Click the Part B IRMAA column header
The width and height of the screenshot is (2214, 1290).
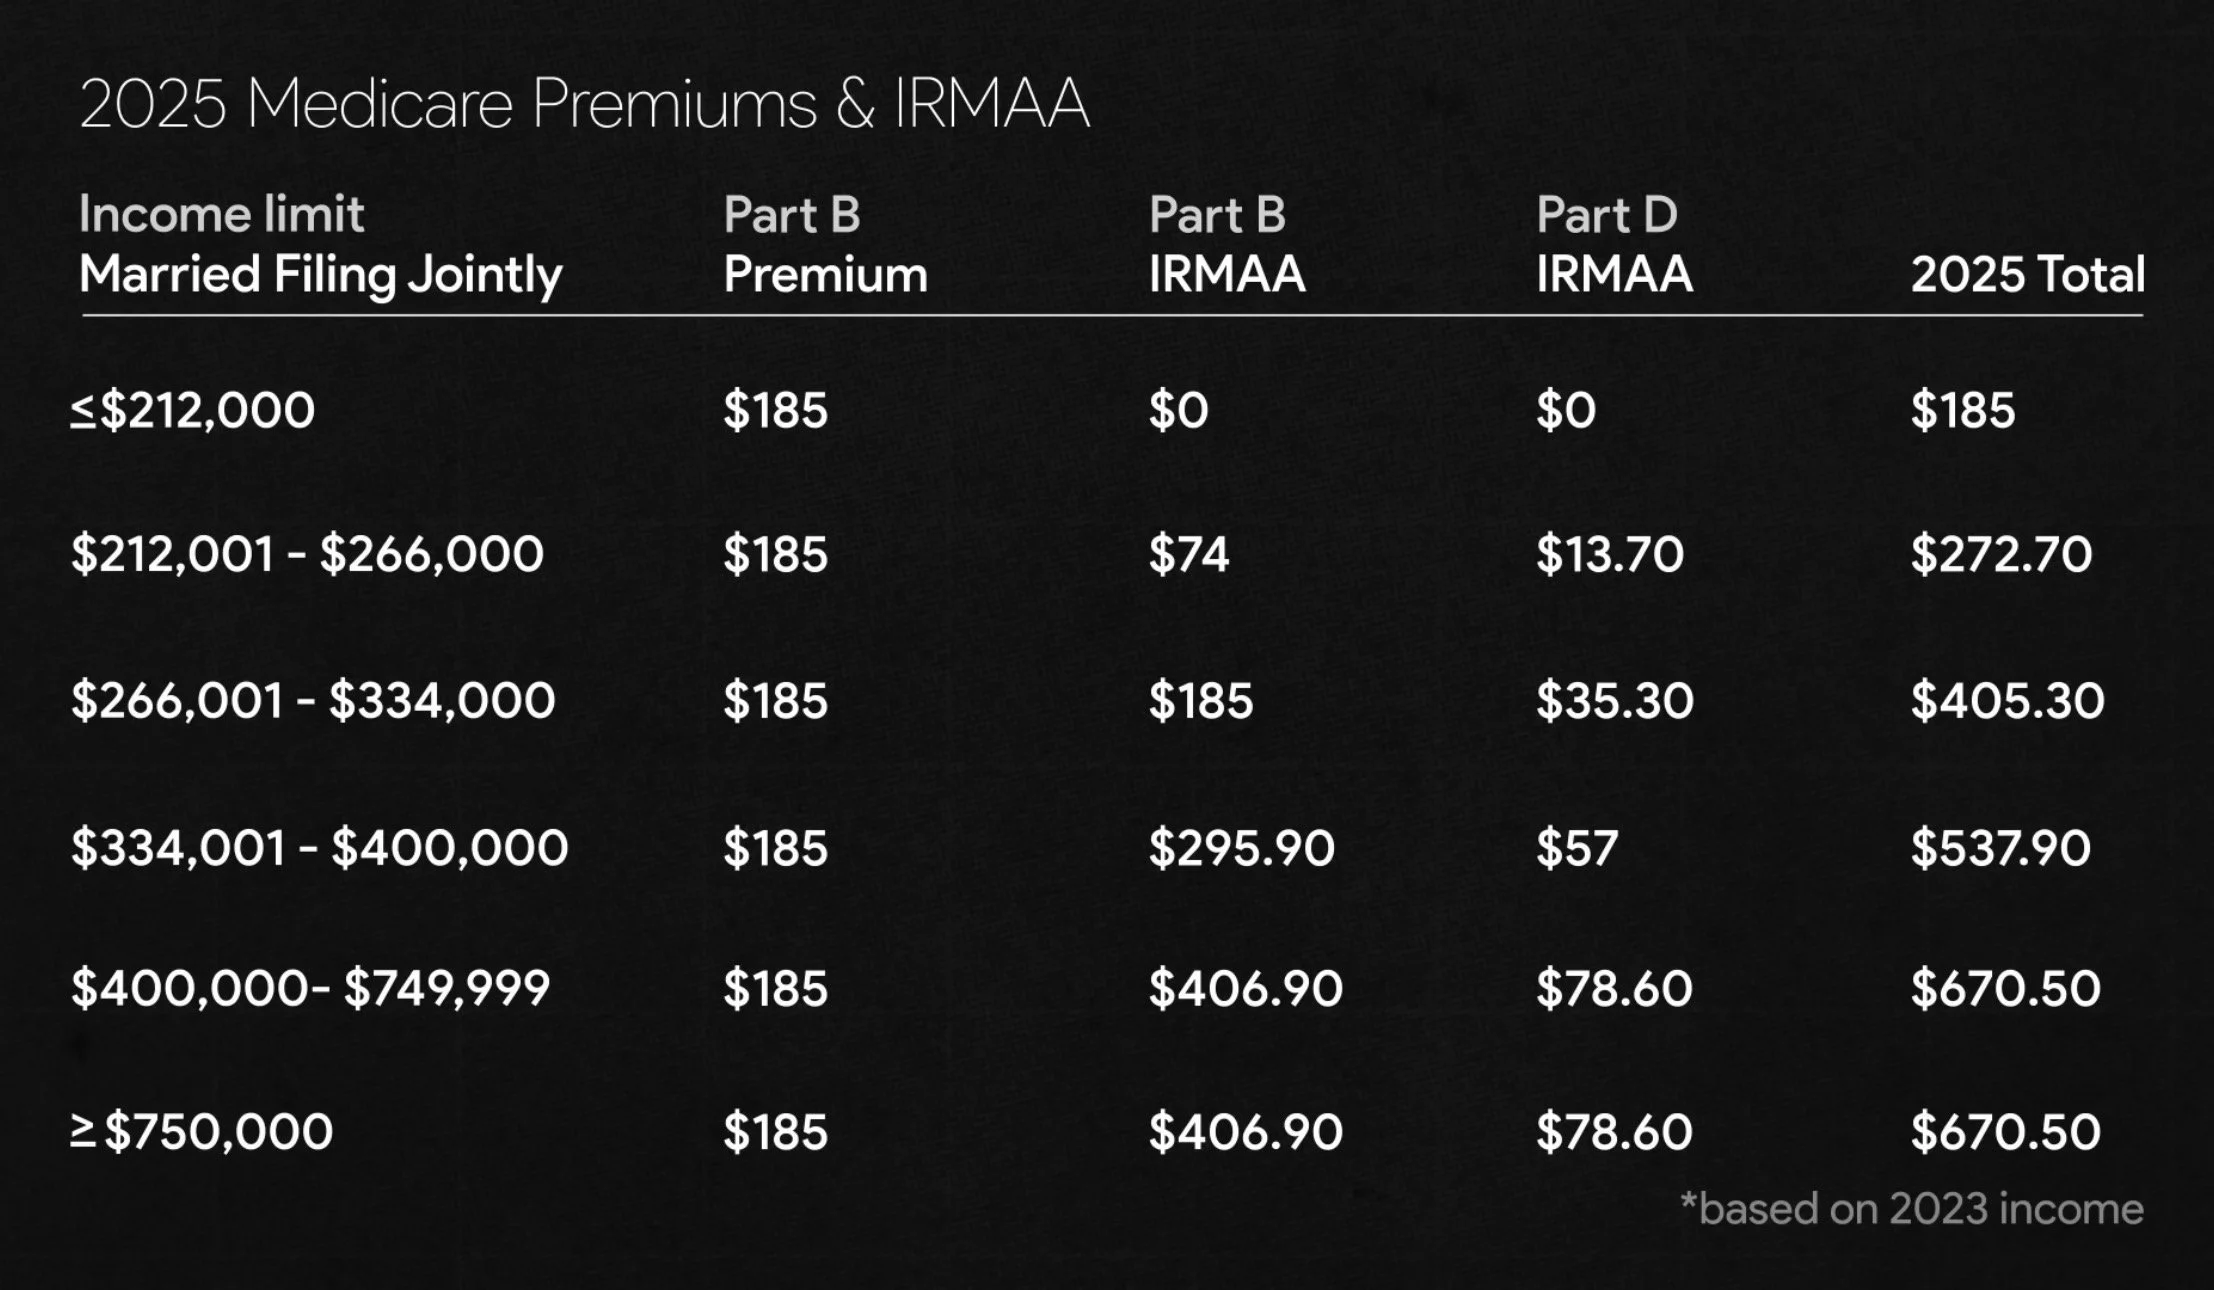click(1227, 244)
